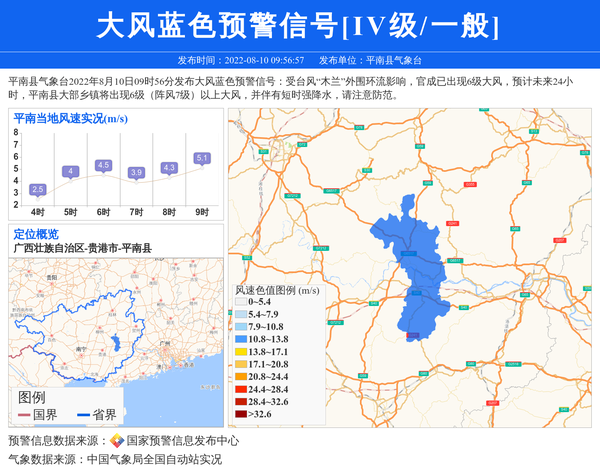
Task: Select the 10.8~13.8 blue legend swatch
Action: coord(240,340)
